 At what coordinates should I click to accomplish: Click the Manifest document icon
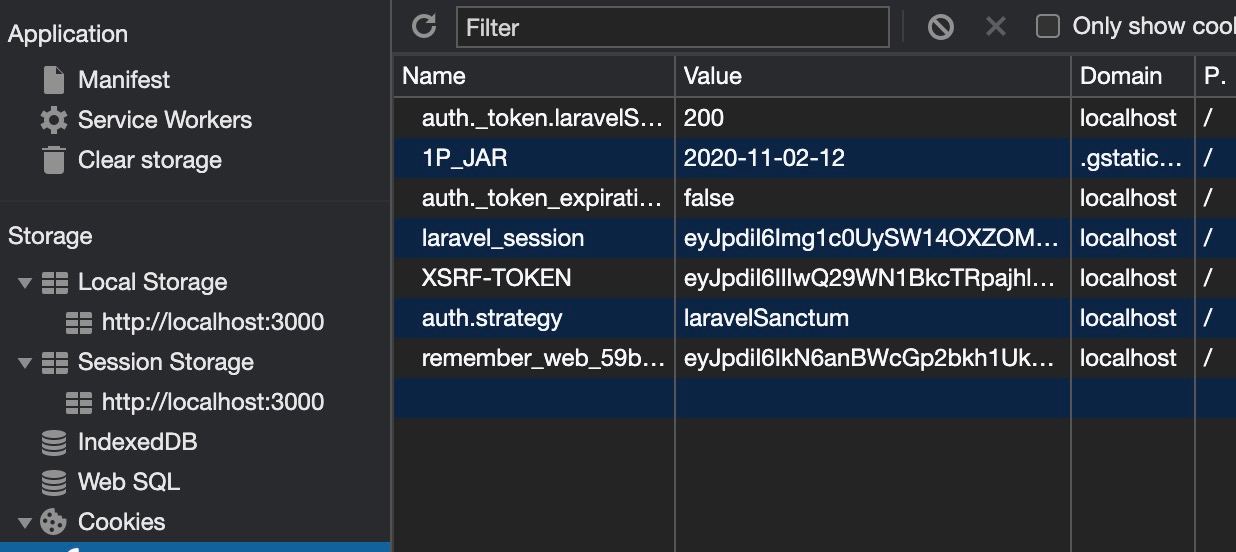(54, 80)
